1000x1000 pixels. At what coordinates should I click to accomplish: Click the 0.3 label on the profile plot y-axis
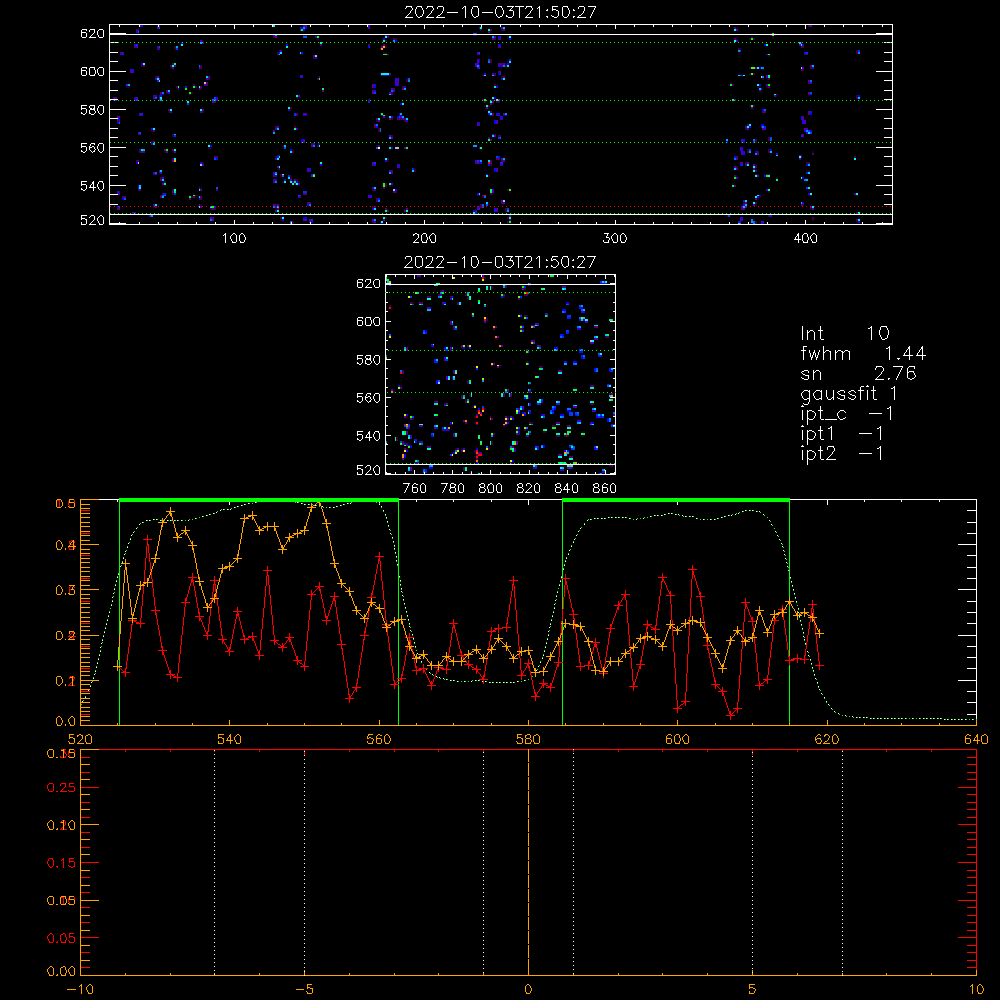coord(66,591)
